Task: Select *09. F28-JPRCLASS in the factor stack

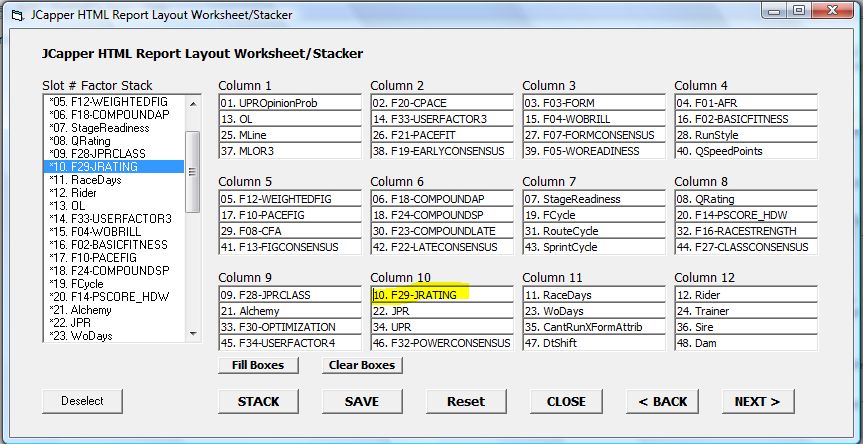Action: coord(113,154)
